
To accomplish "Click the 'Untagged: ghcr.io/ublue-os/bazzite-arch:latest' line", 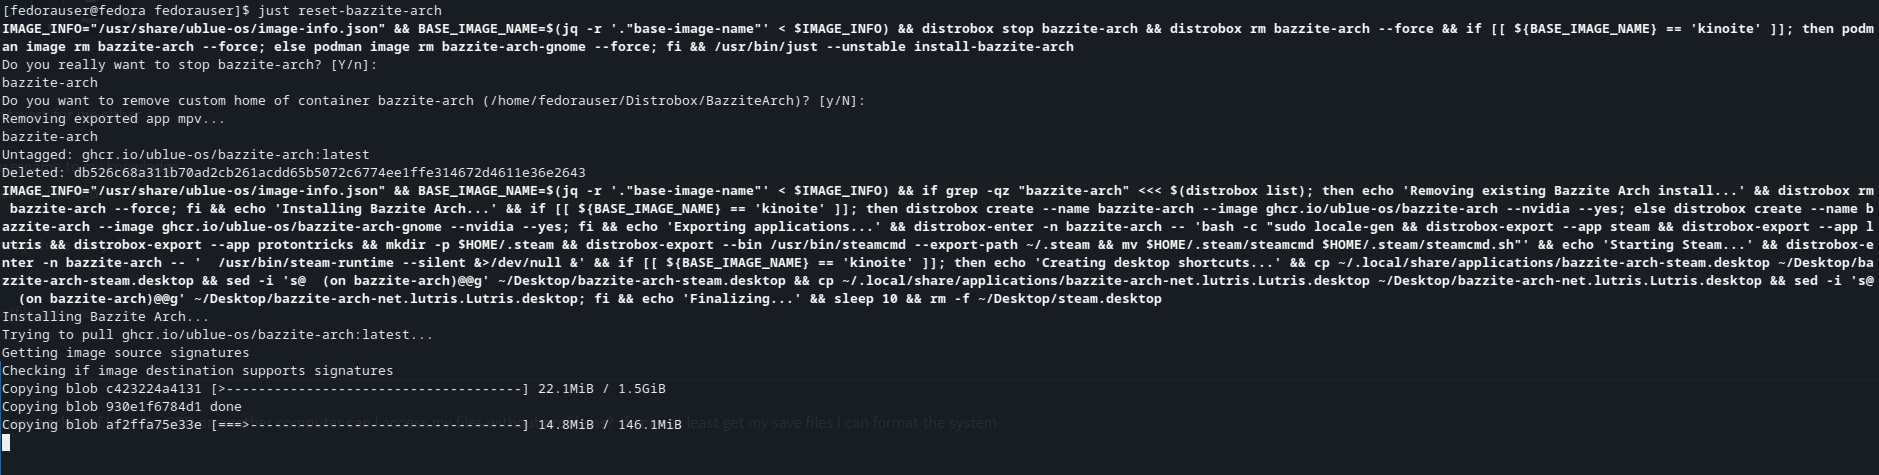I will coord(186,155).
